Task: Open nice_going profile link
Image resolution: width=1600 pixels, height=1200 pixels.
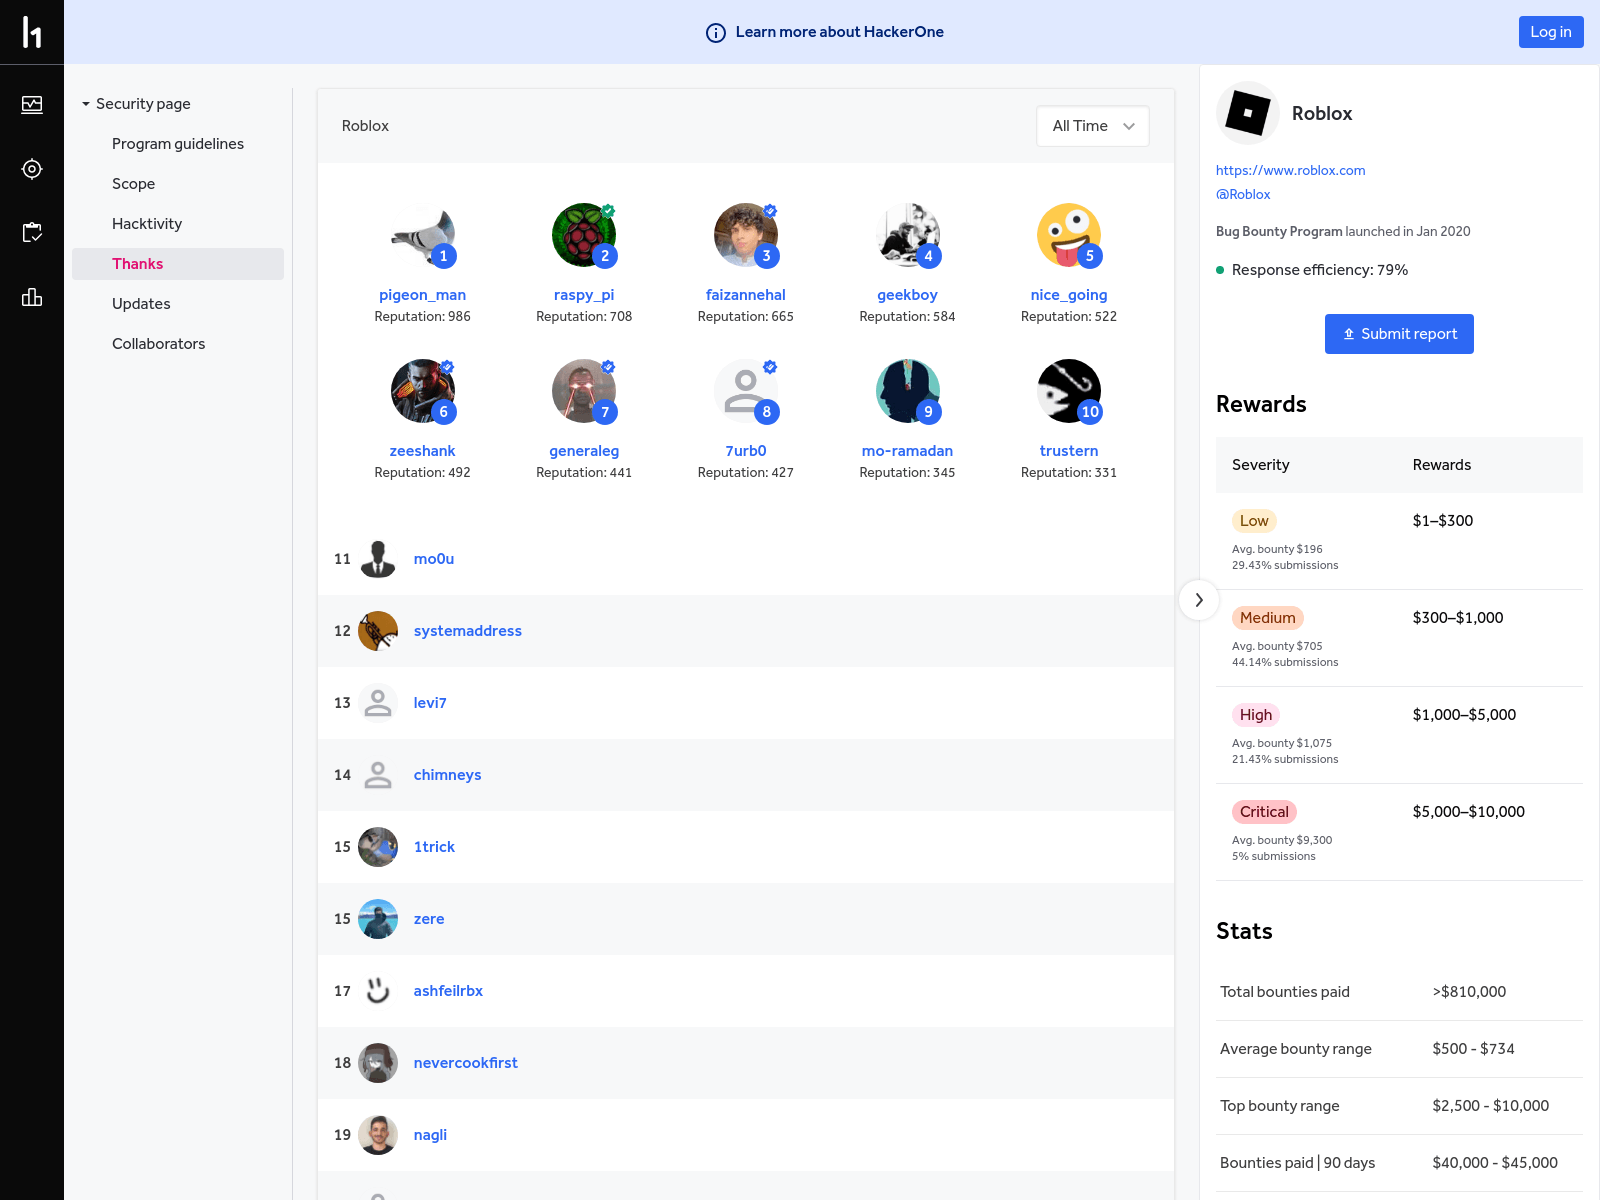Action: [1069, 295]
